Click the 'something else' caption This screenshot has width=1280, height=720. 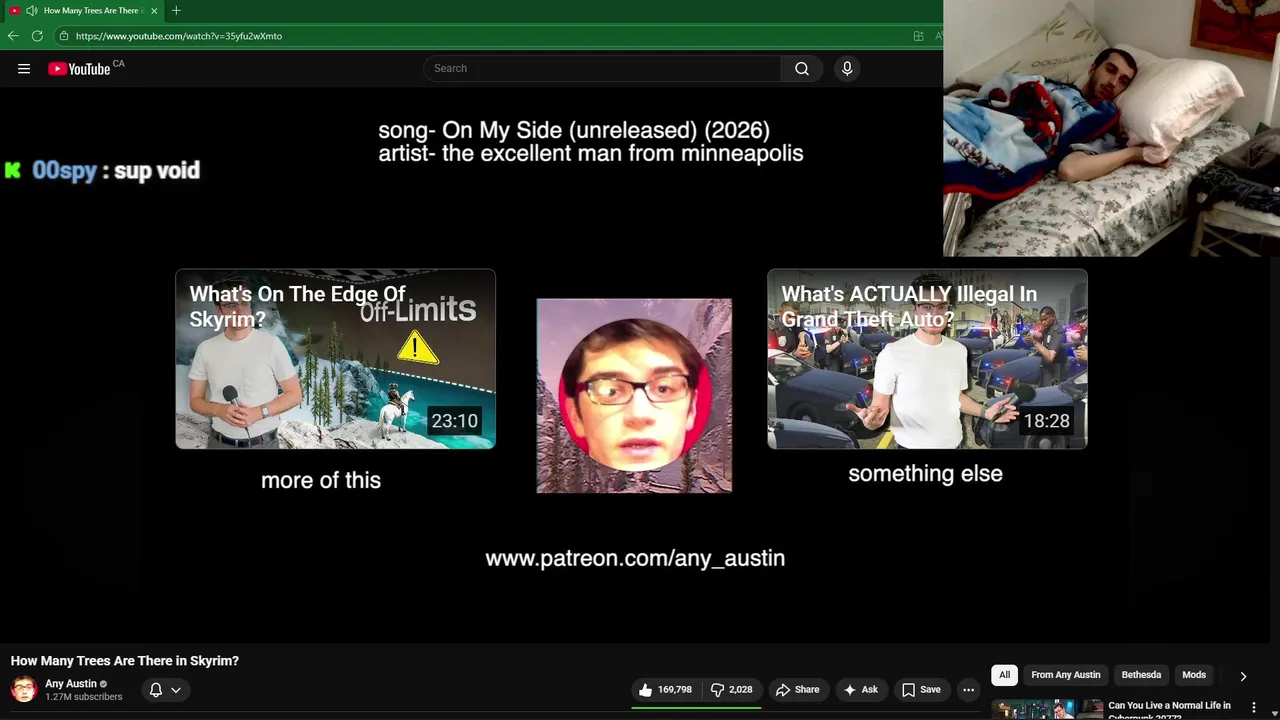[925, 474]
